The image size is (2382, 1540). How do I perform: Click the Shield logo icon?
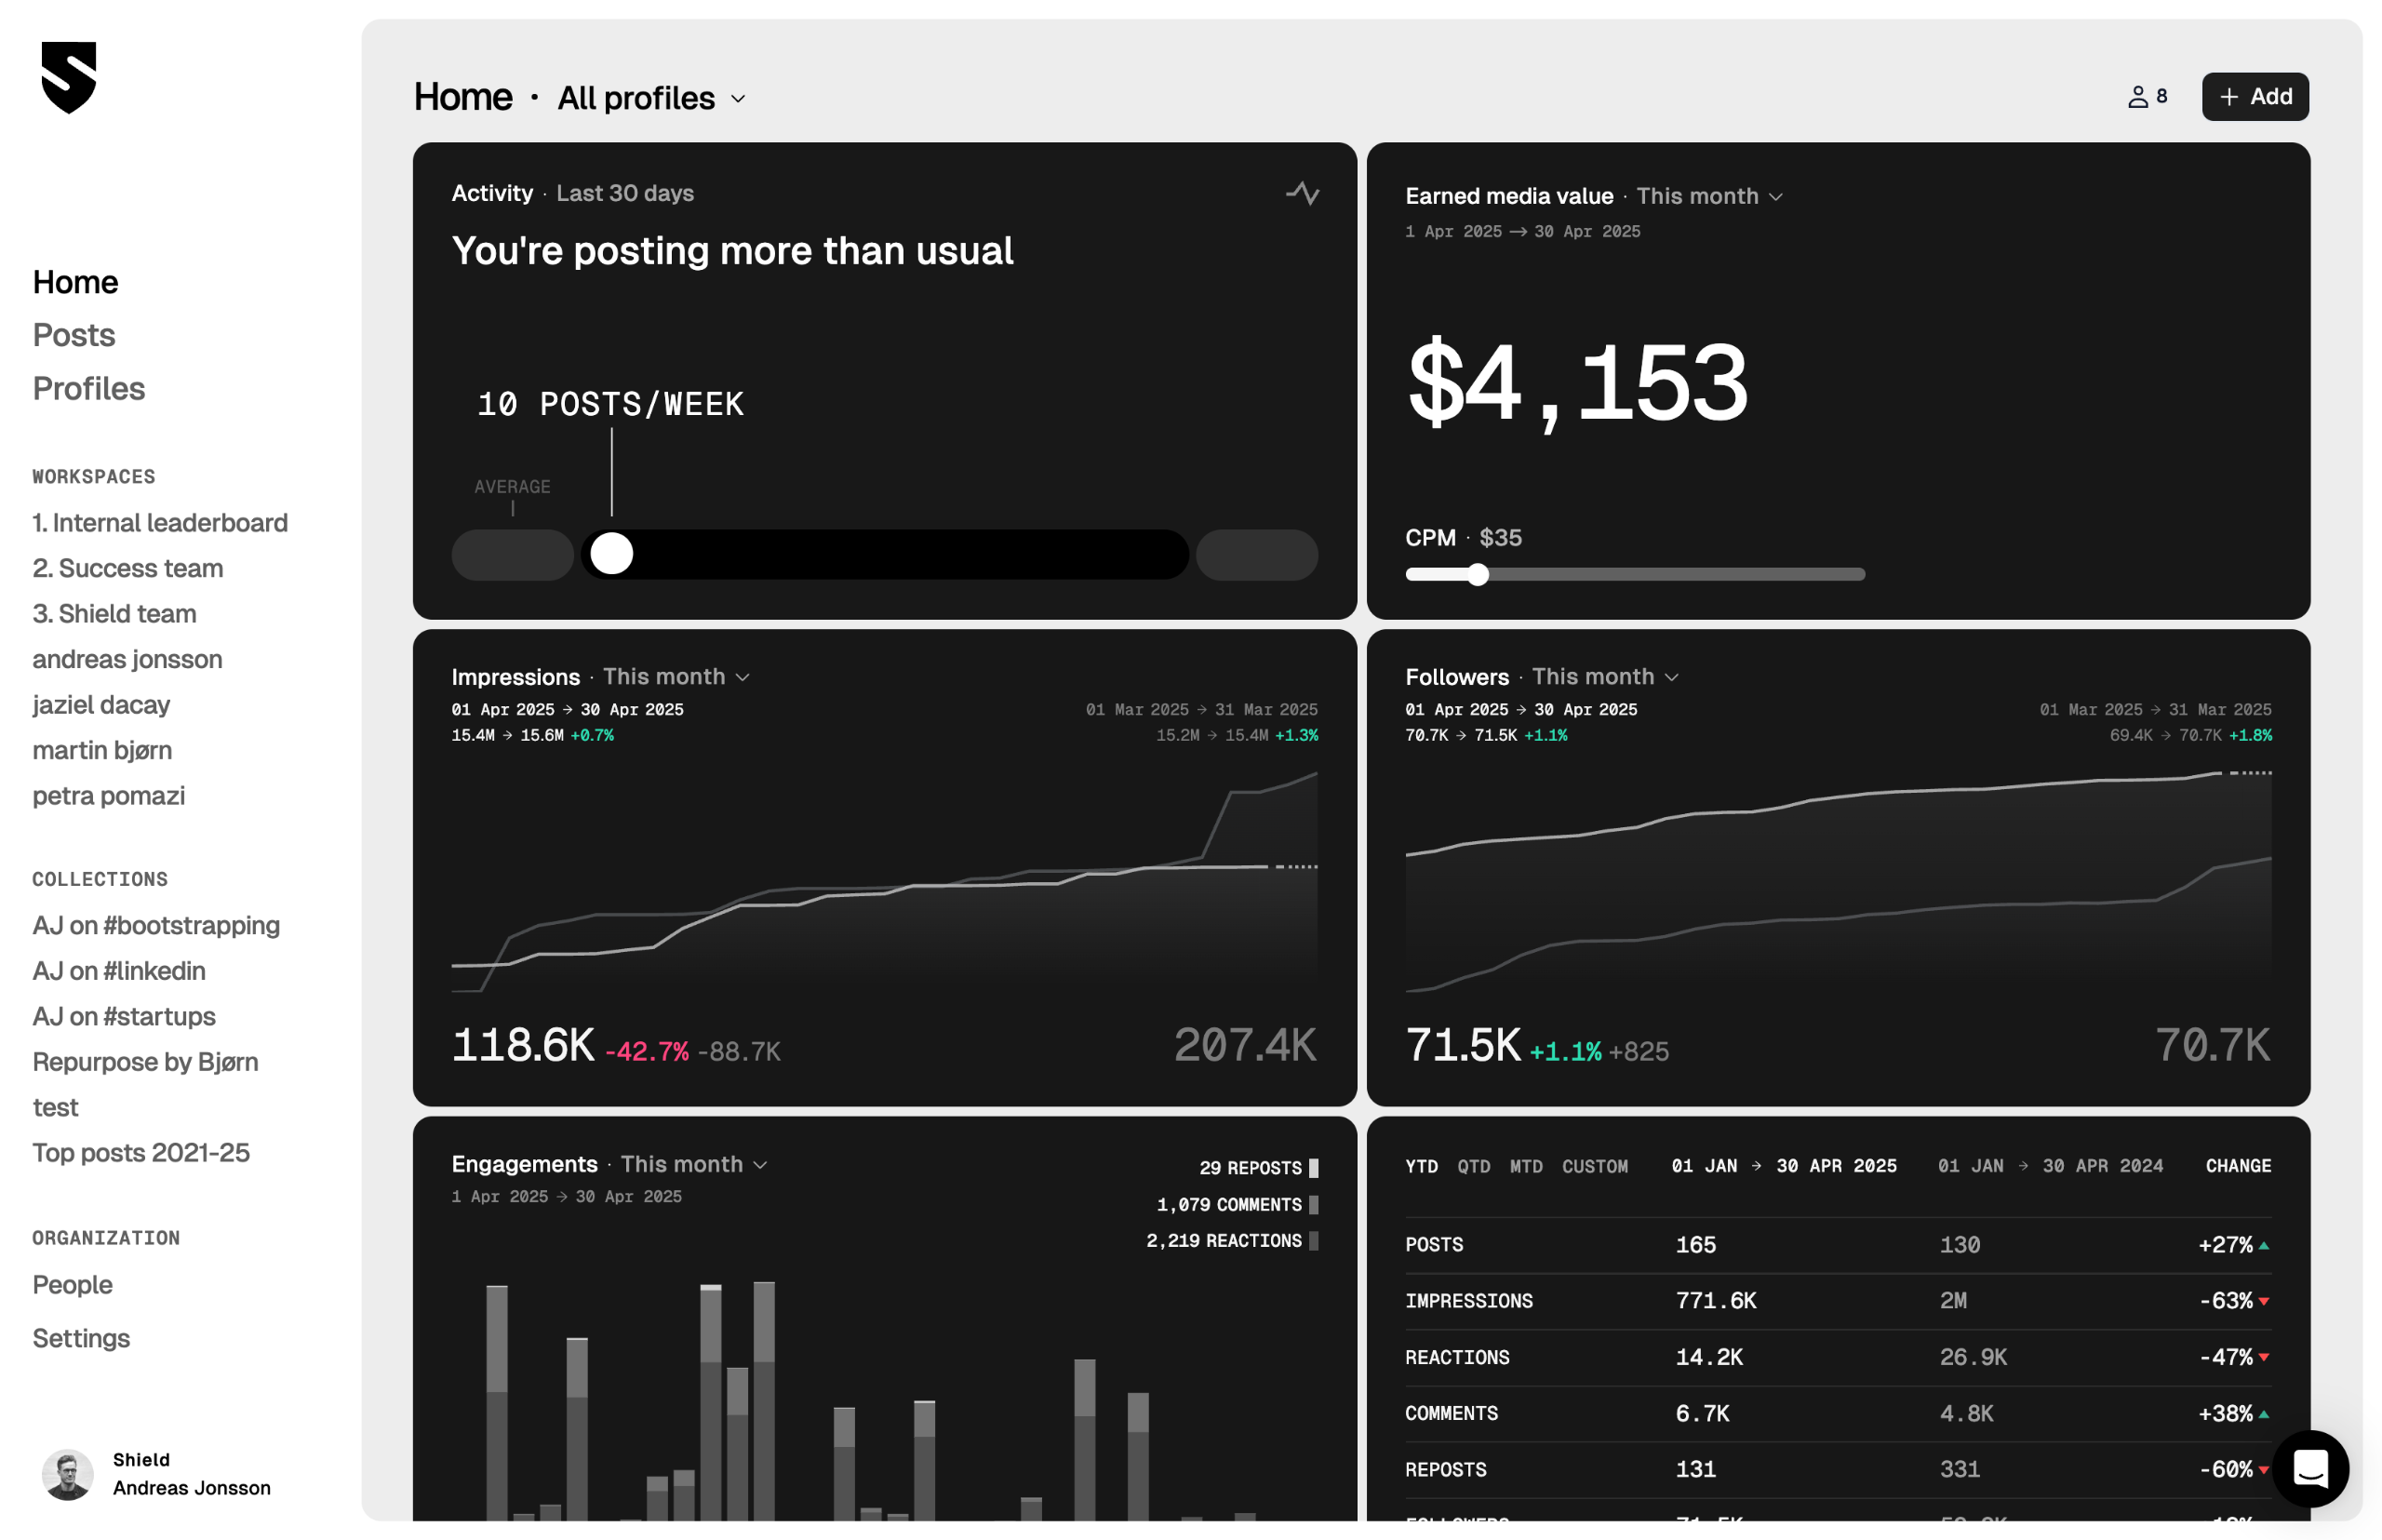69,77
